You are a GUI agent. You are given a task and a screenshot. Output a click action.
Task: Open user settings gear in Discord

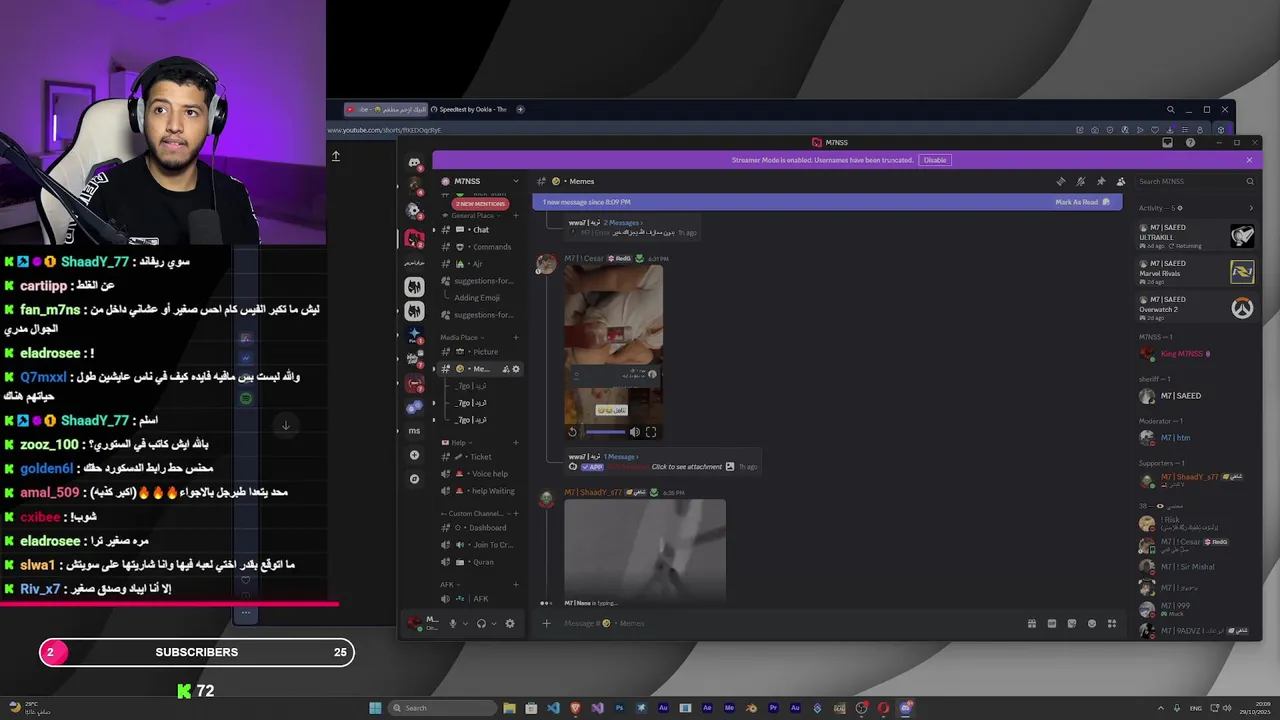(510, 623)
